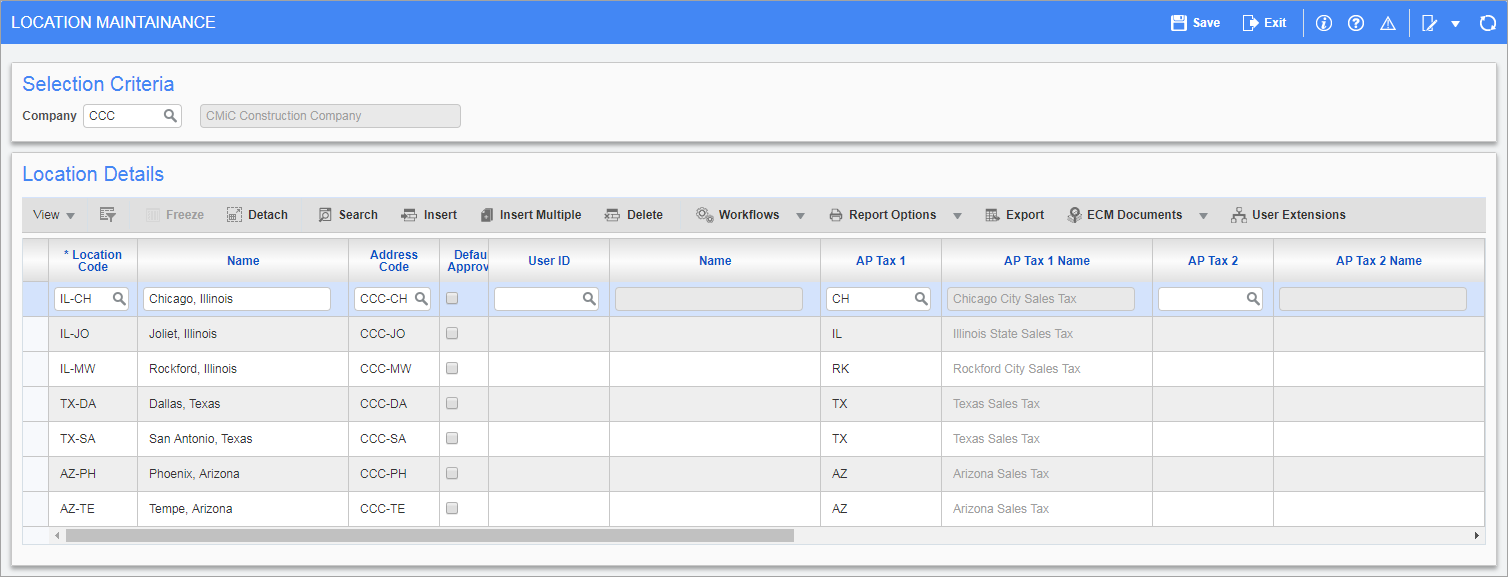The height and width of the screenshot is (577, 1508).
Task: Open Company field search magnifier
Action: pos(170,116)
